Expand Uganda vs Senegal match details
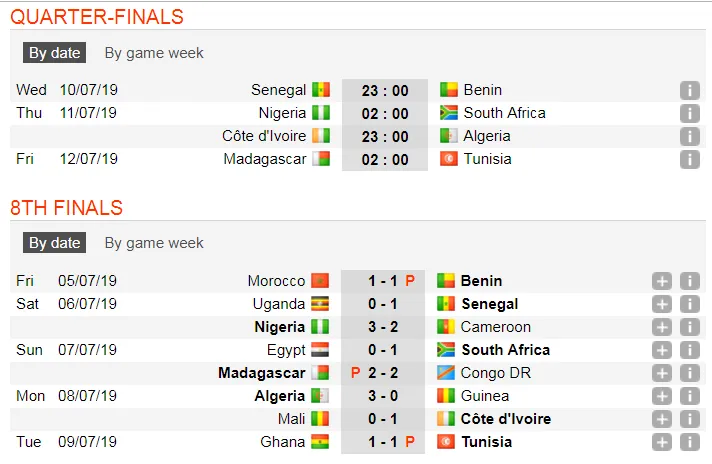This screenshot has width=712, height=464. tap(662, 304)
